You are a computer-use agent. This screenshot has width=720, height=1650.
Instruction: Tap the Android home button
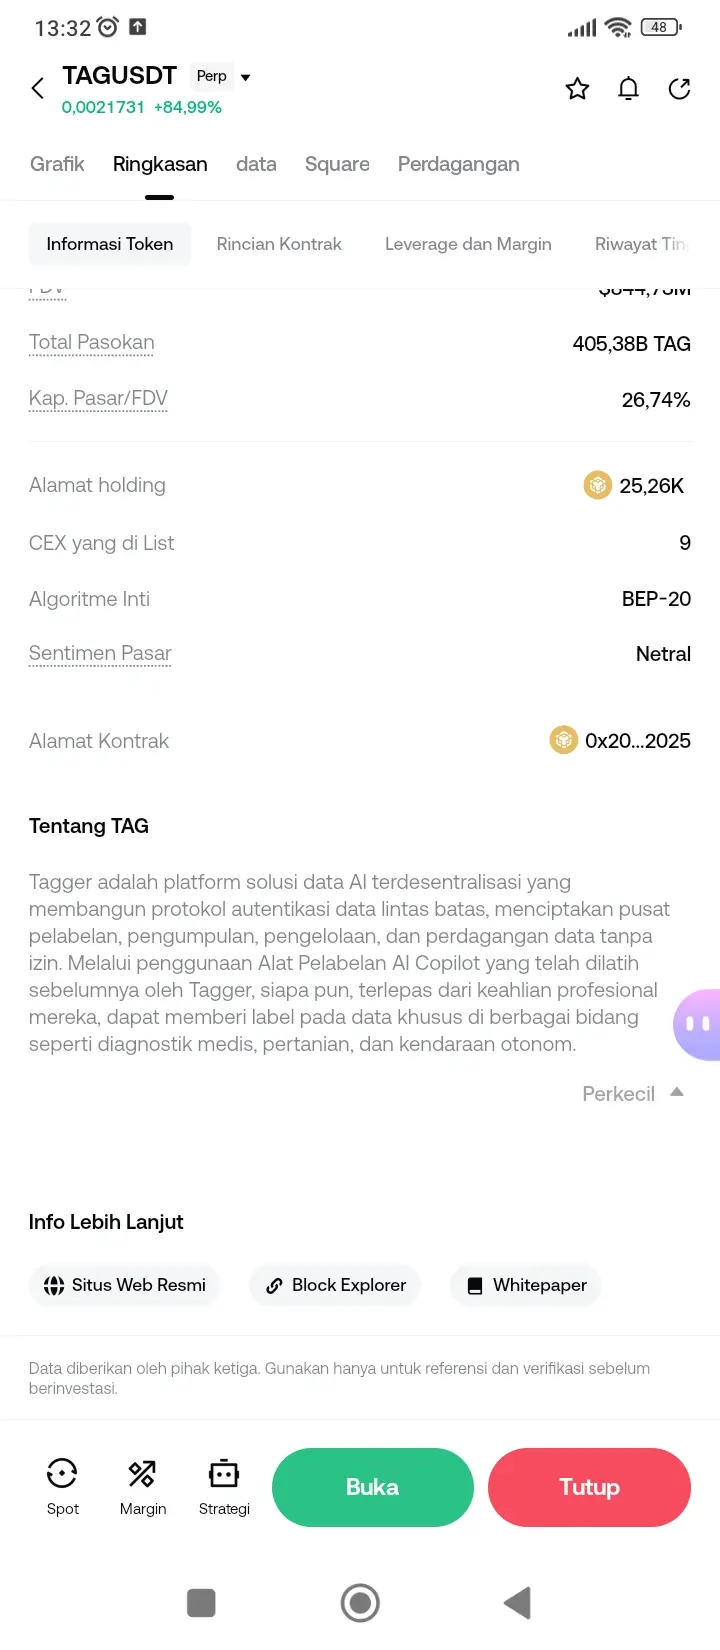[x=360, y=1603]
